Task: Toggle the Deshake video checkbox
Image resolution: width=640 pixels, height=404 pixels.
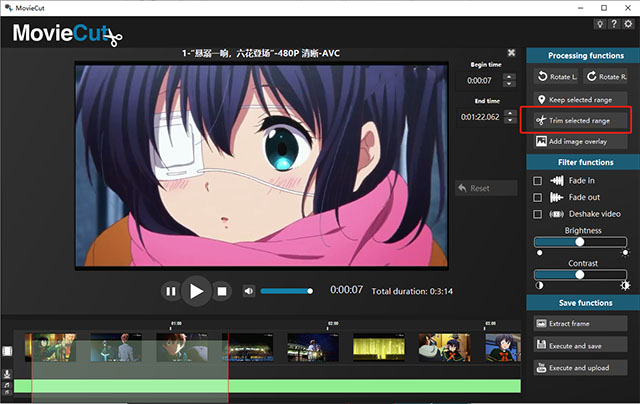Action: (538, 214)
